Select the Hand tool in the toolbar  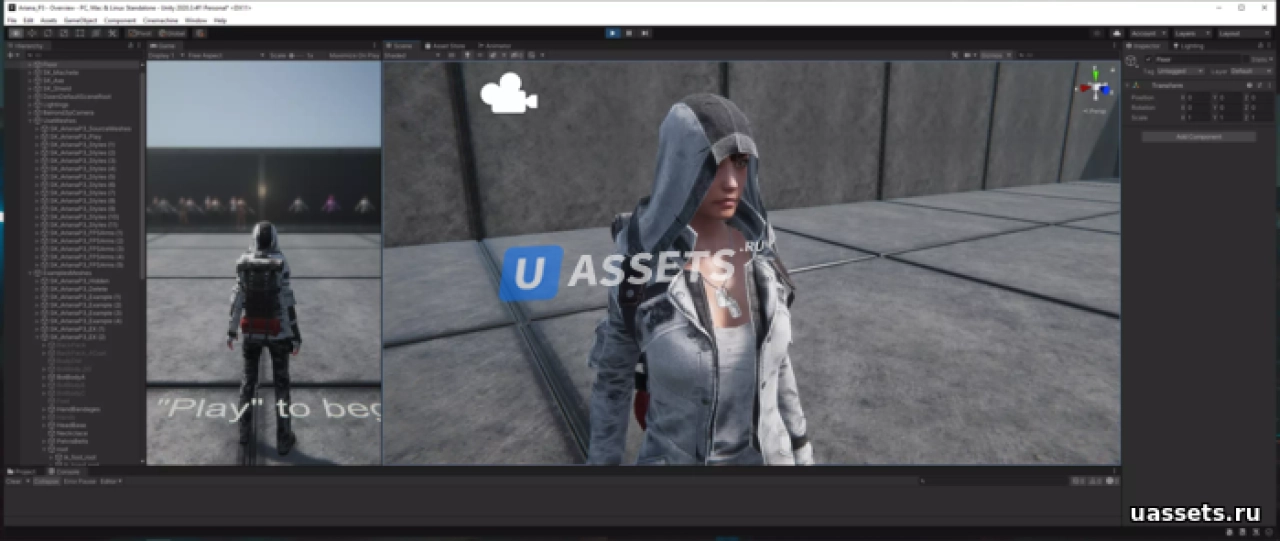click(x=15, y=33)
